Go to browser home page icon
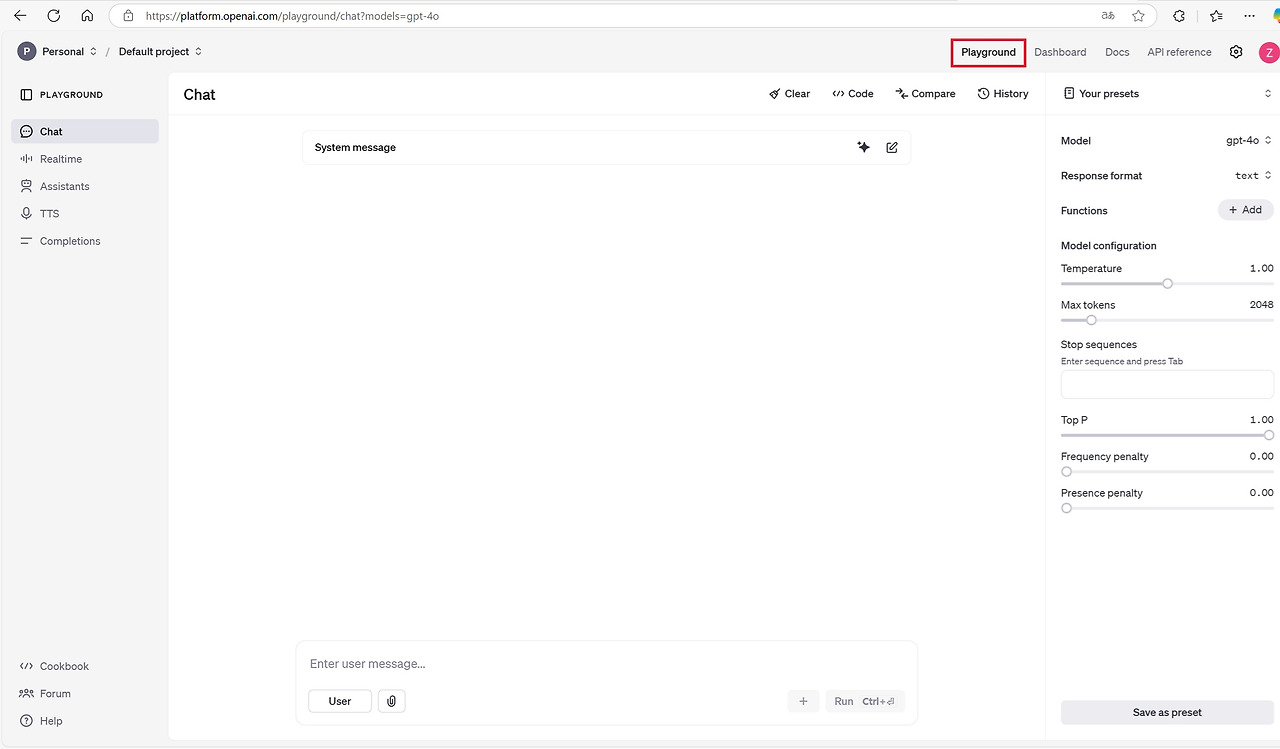1280x749 pixels. coord(87,16)
